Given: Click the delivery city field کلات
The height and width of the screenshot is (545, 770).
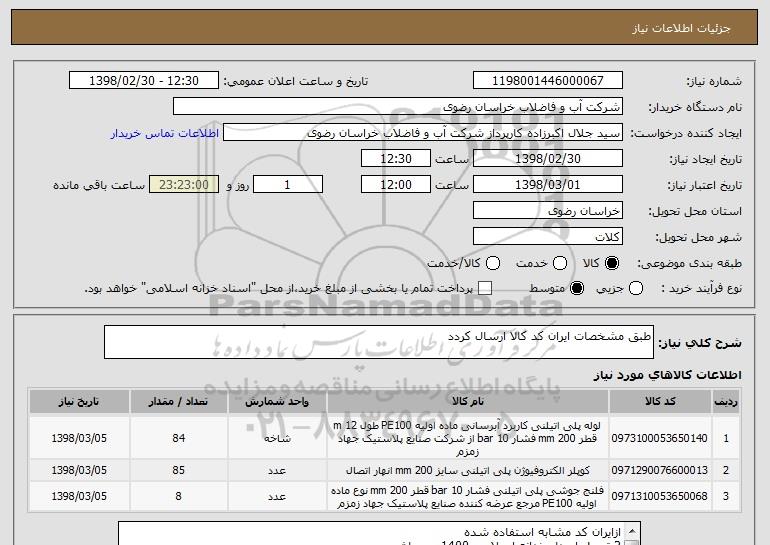Looking at the screenshot, I should click(x=548, y=237).
